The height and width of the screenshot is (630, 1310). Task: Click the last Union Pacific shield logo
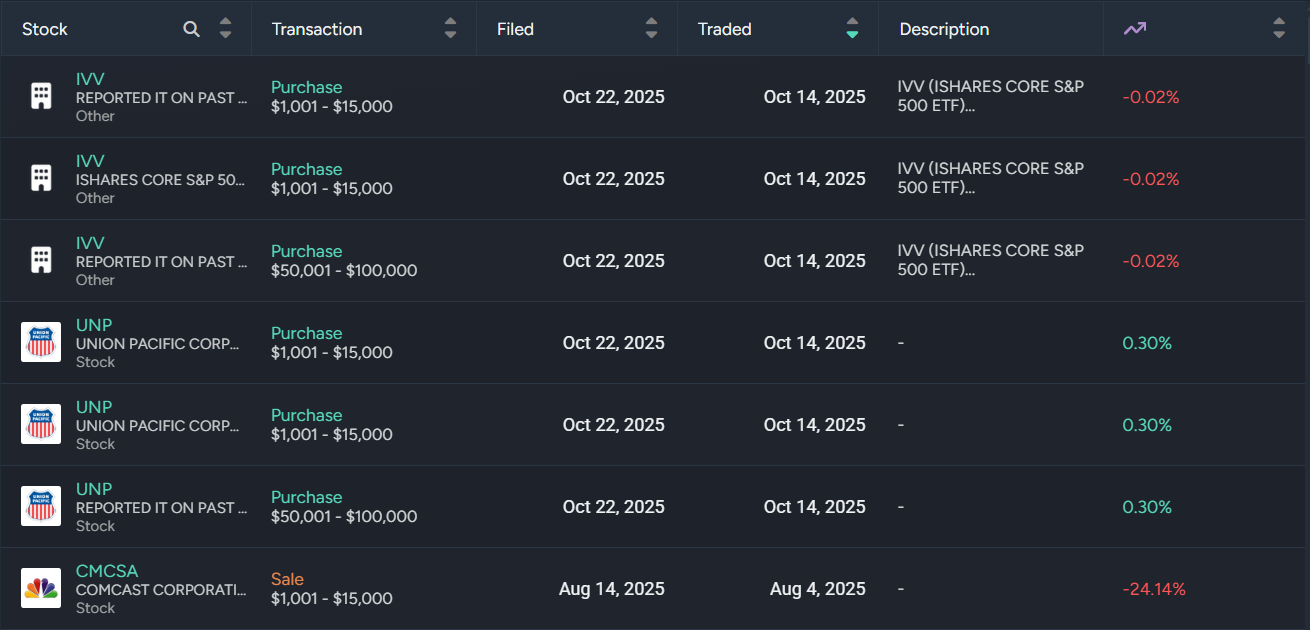[x=41, y=506]
